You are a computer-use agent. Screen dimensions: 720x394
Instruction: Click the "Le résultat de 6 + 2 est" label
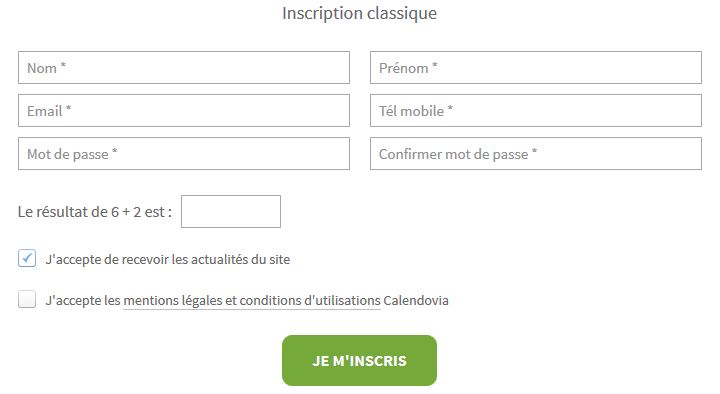point(95,212)
